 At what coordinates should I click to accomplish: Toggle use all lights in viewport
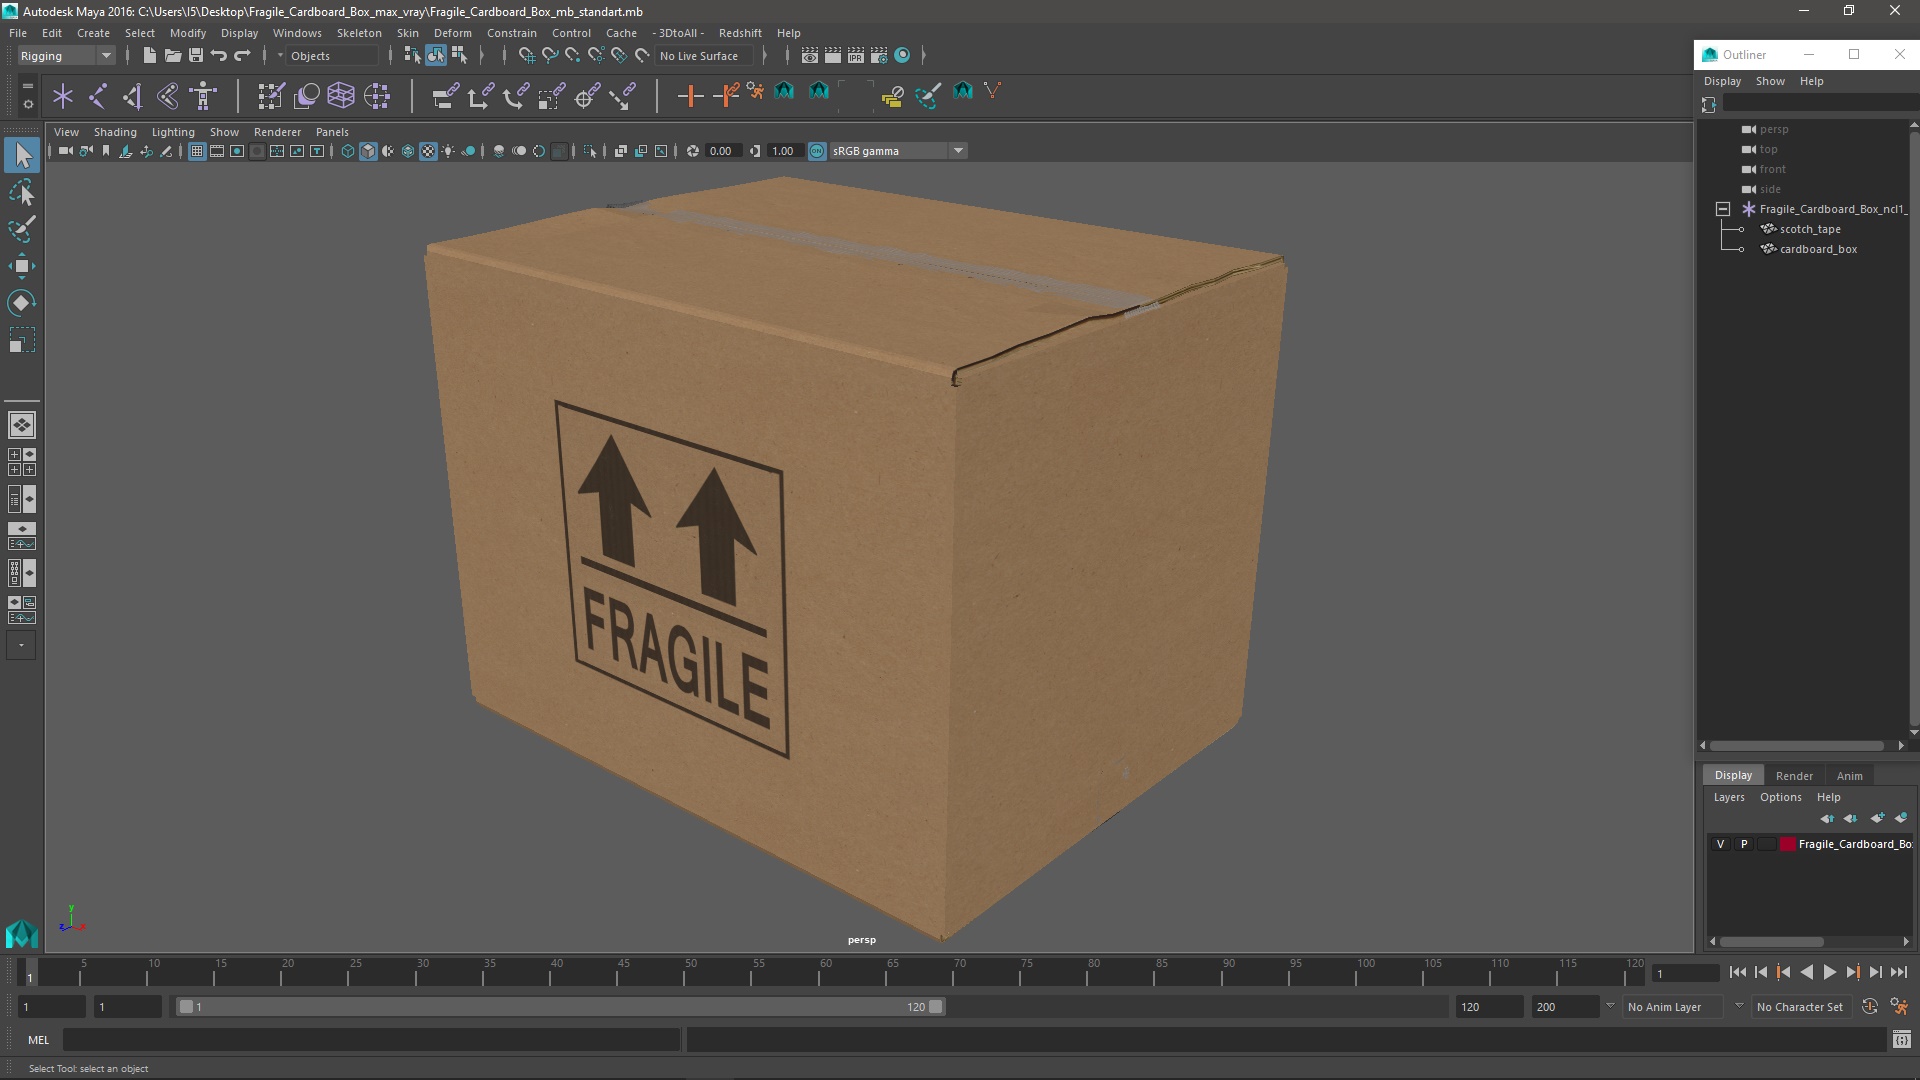point(448,151)
